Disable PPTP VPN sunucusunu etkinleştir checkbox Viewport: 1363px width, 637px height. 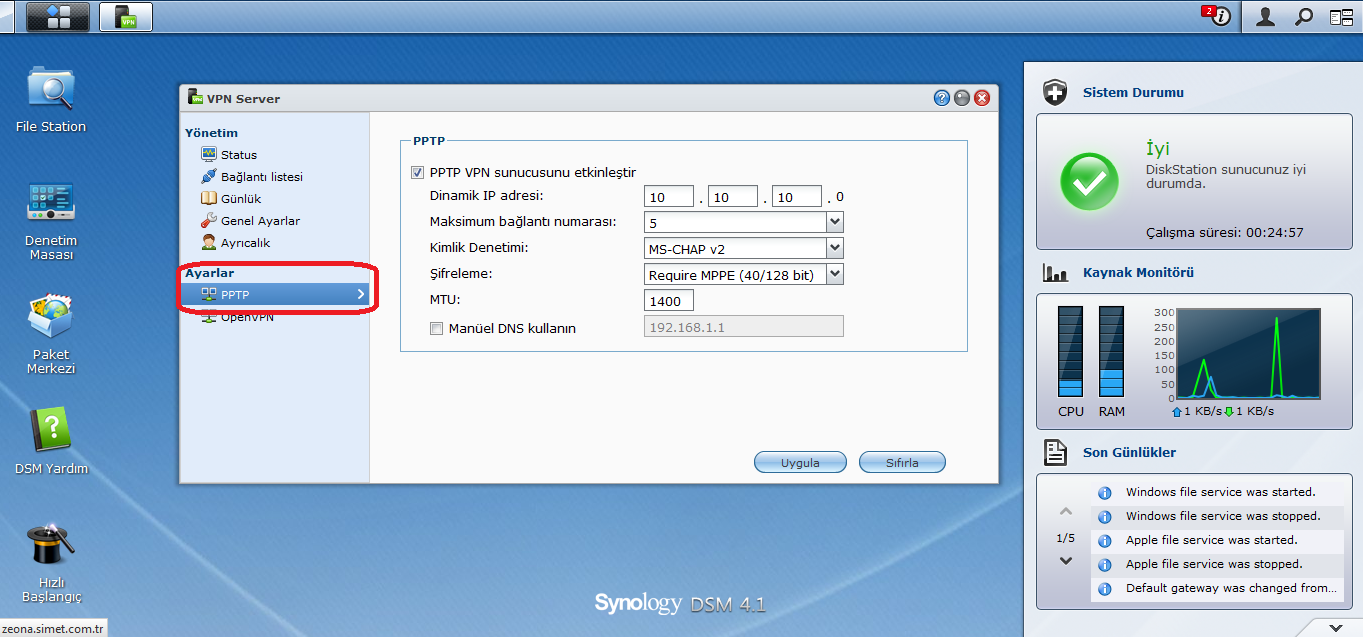[417, 172]
